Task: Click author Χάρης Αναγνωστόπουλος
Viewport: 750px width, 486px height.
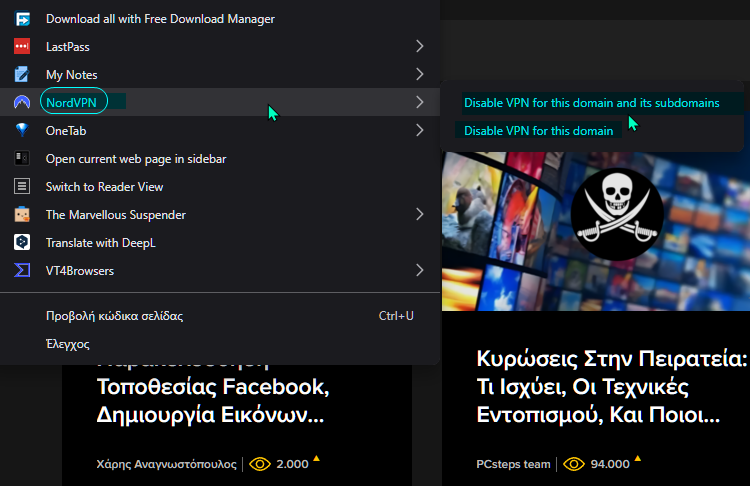Action: 166,464
